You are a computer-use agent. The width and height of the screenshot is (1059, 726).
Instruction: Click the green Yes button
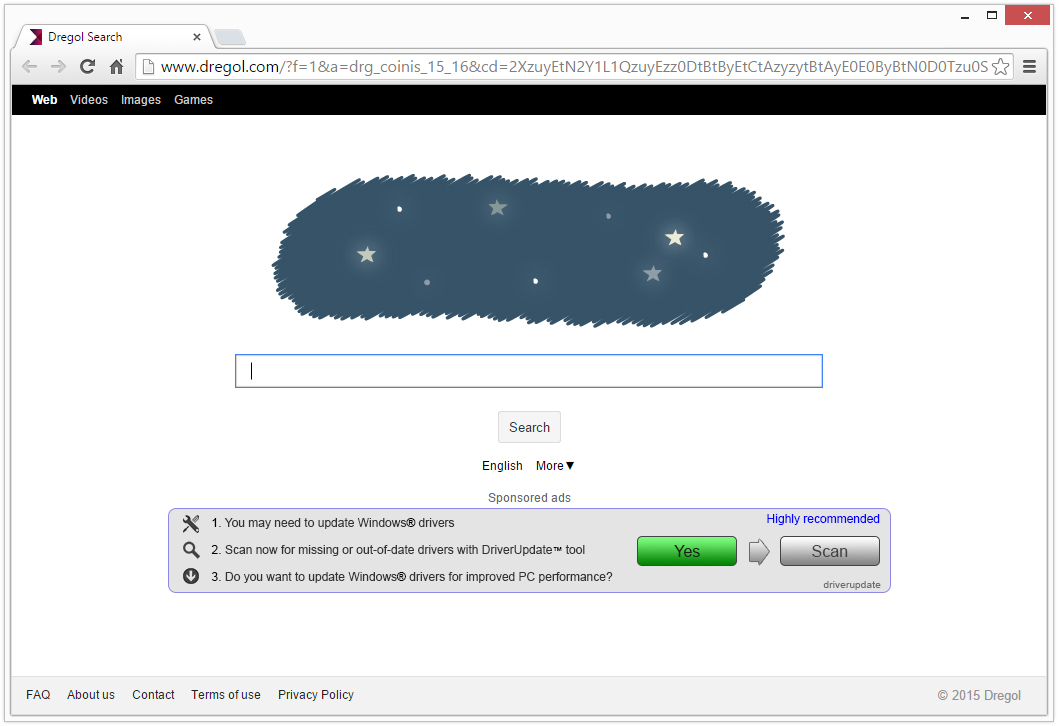[687, 551]
